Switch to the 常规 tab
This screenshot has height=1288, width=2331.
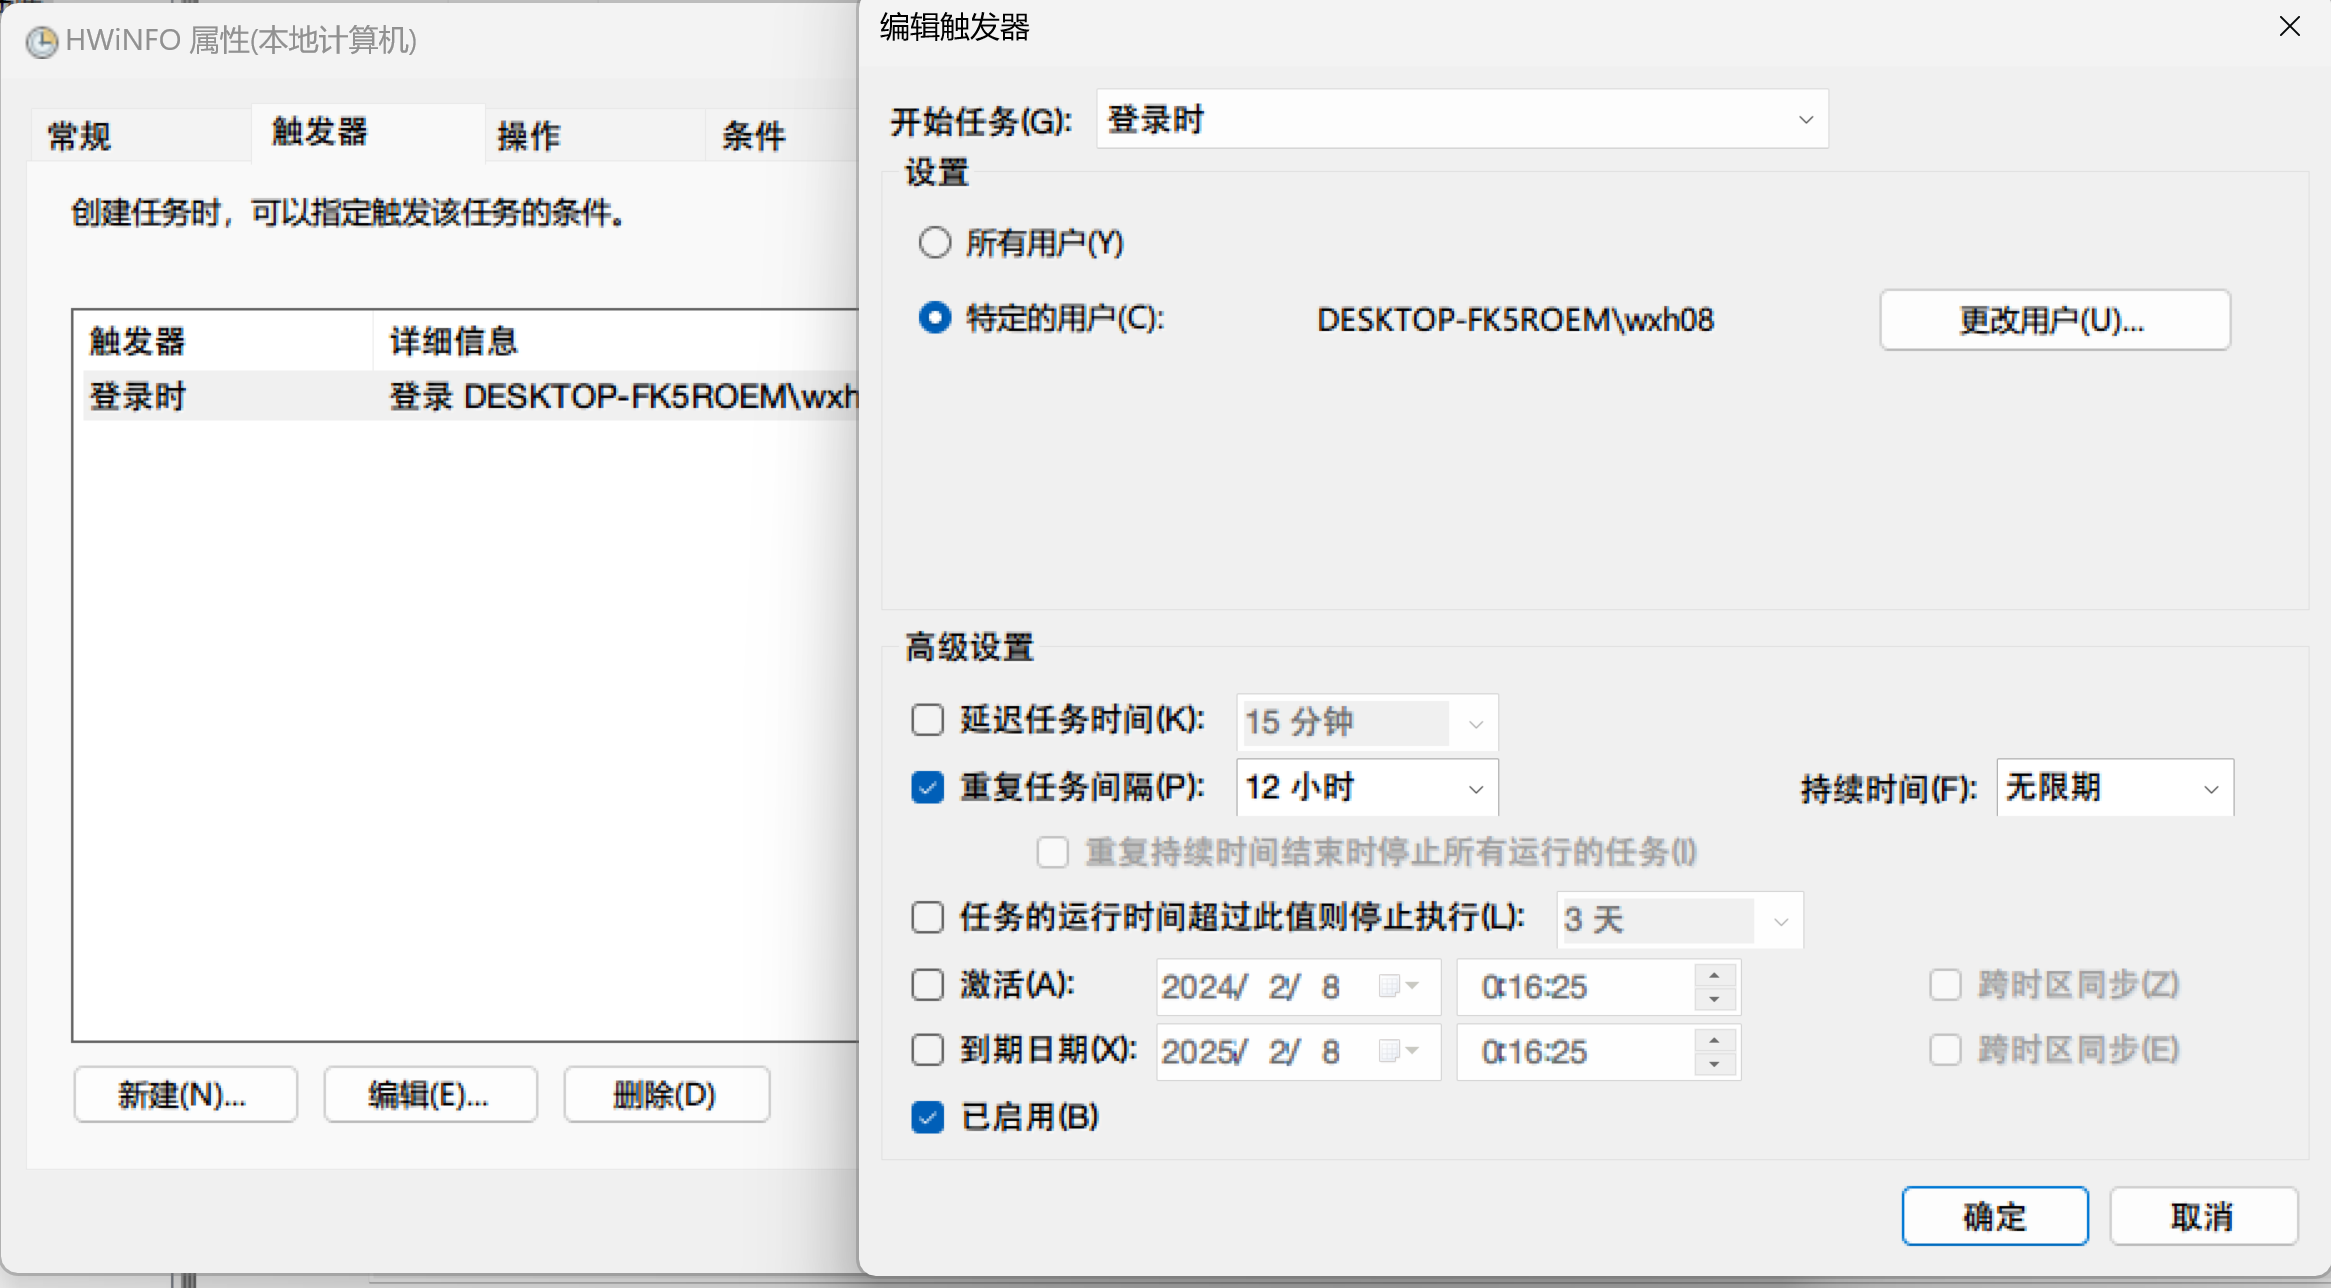click(78, 134)
